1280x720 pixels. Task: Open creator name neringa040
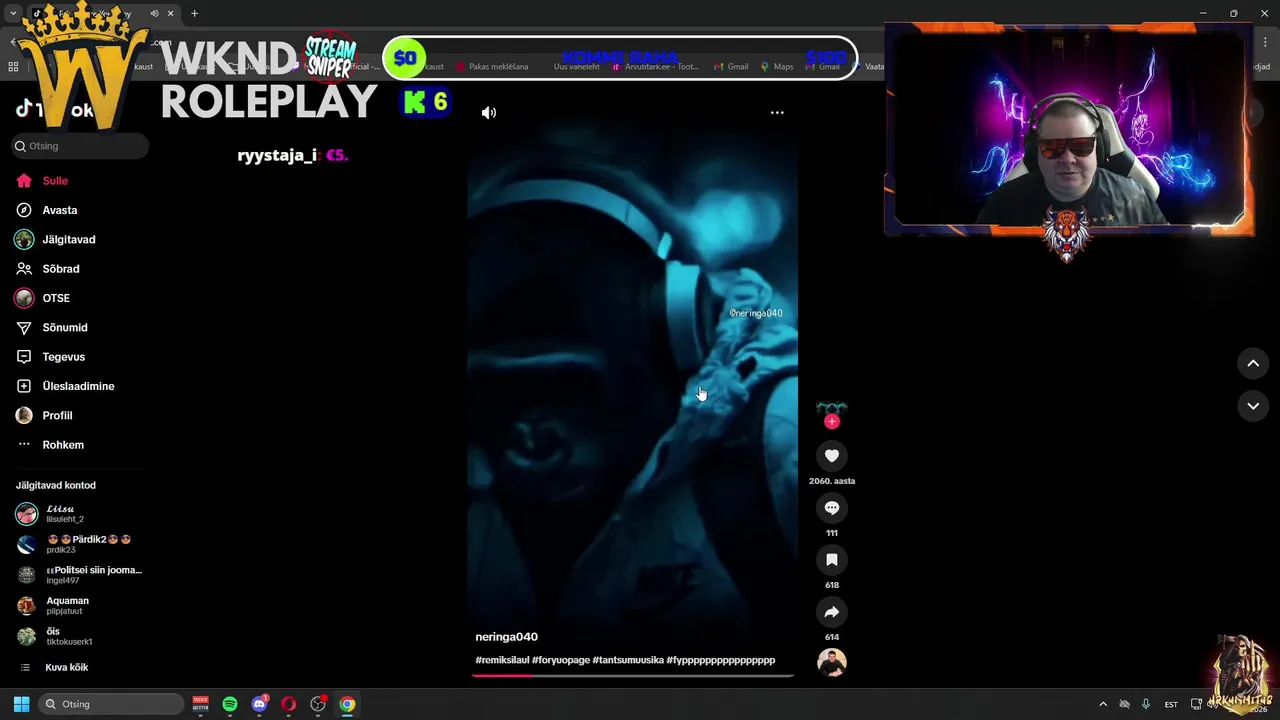[x=506, y=637]
